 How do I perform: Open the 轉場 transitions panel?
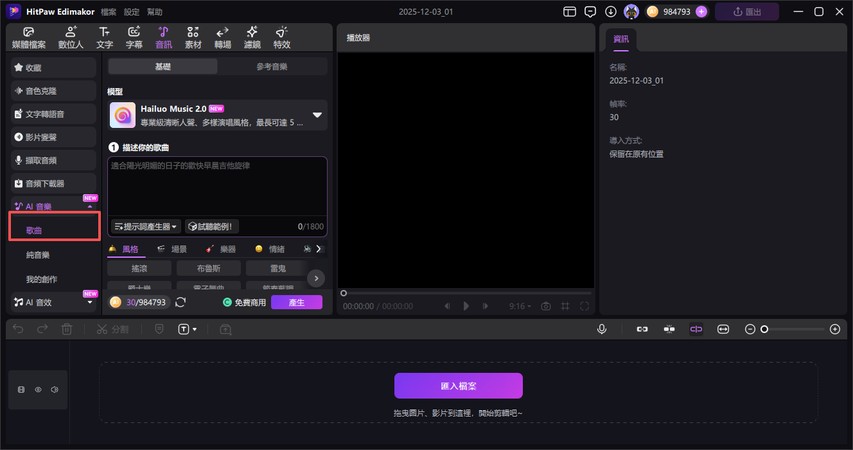coord(222,38)
